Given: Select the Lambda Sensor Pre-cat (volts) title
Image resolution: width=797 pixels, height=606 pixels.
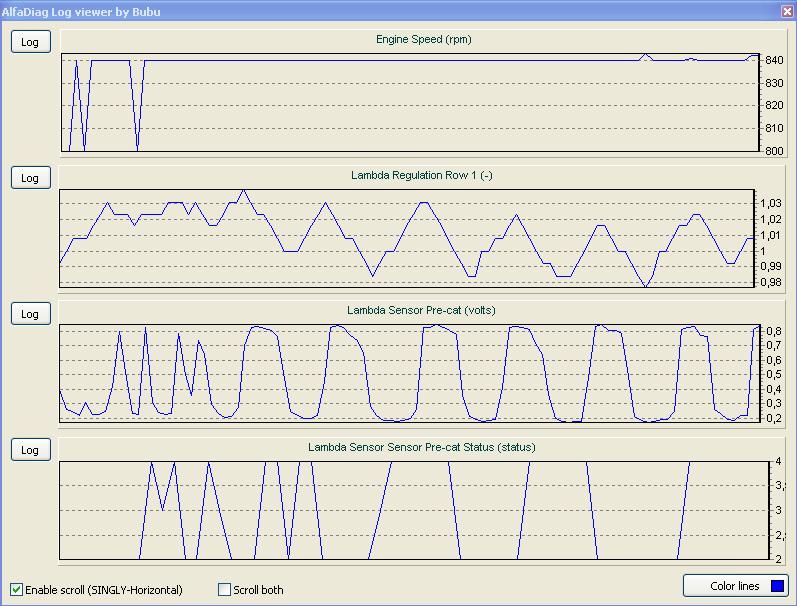Looking at the screenshot, I should click(421, 310).
